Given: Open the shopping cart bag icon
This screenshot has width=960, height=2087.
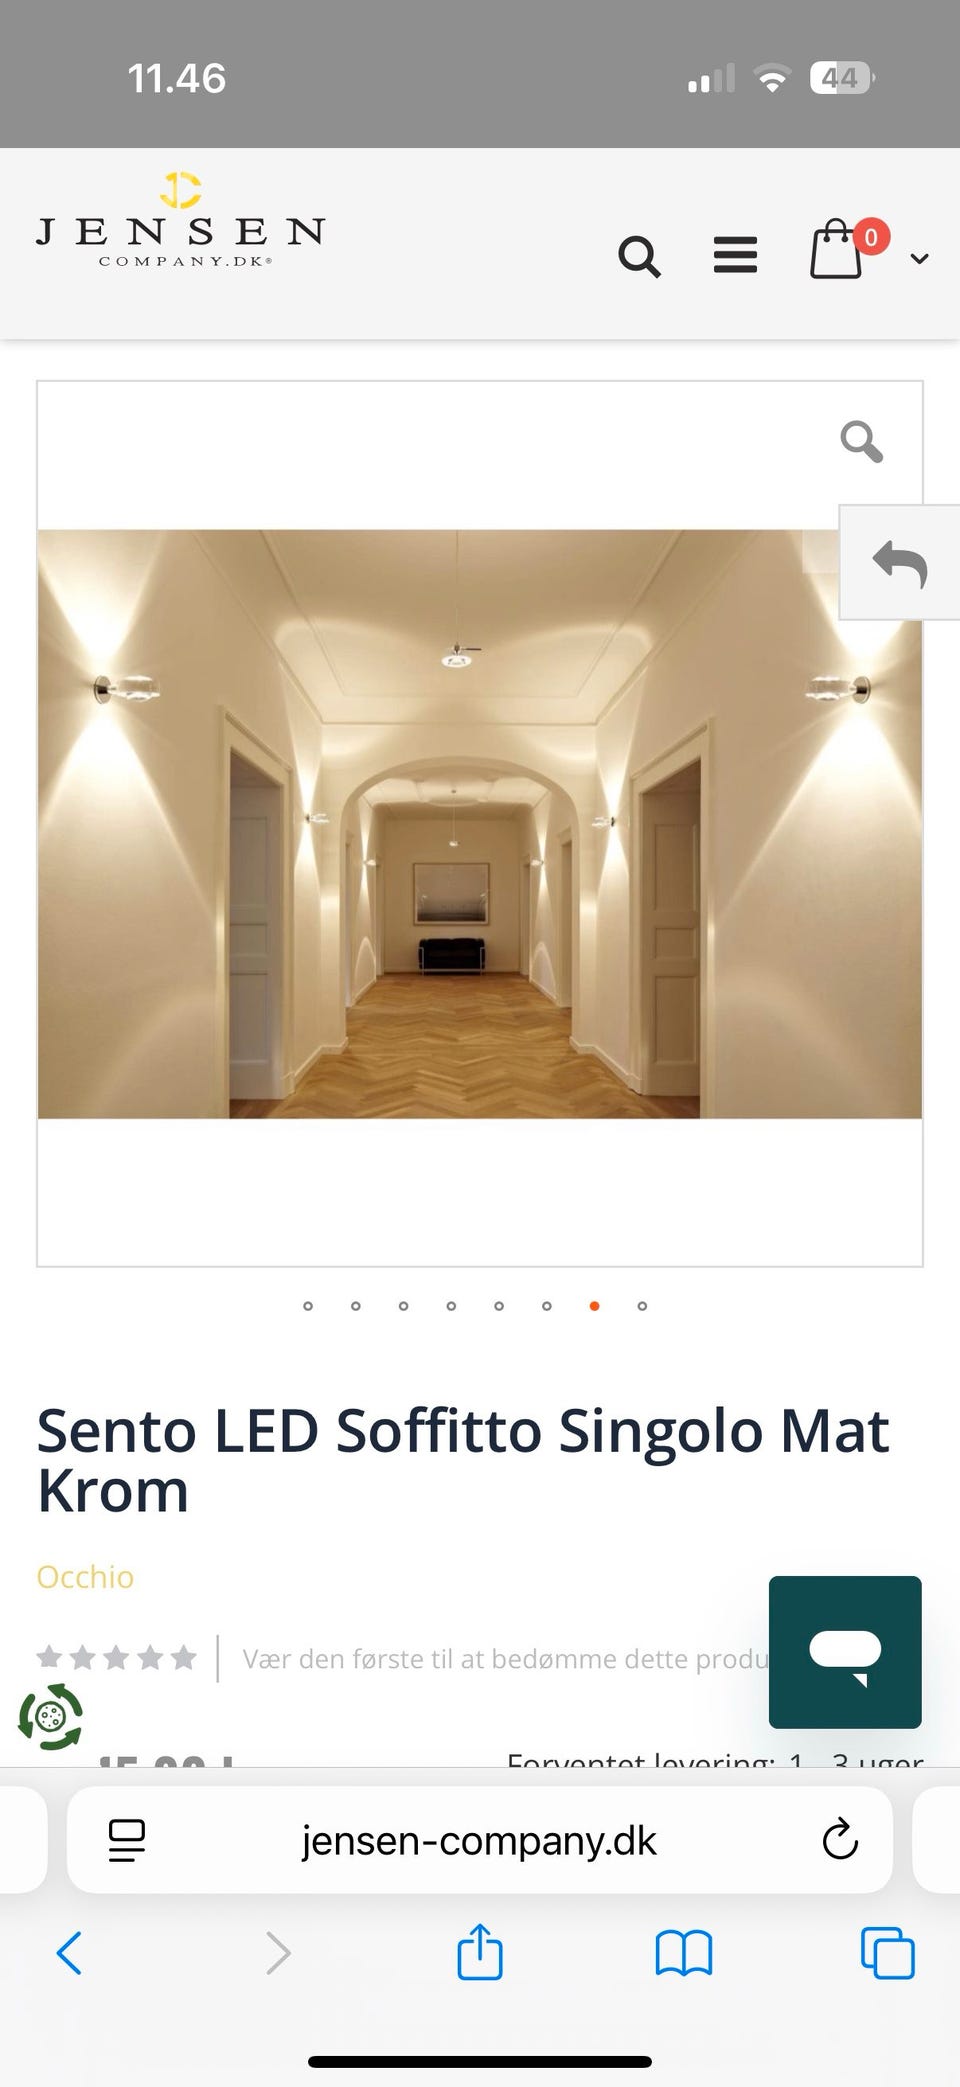Looking at the screenshot, I should tap(836, 249).
